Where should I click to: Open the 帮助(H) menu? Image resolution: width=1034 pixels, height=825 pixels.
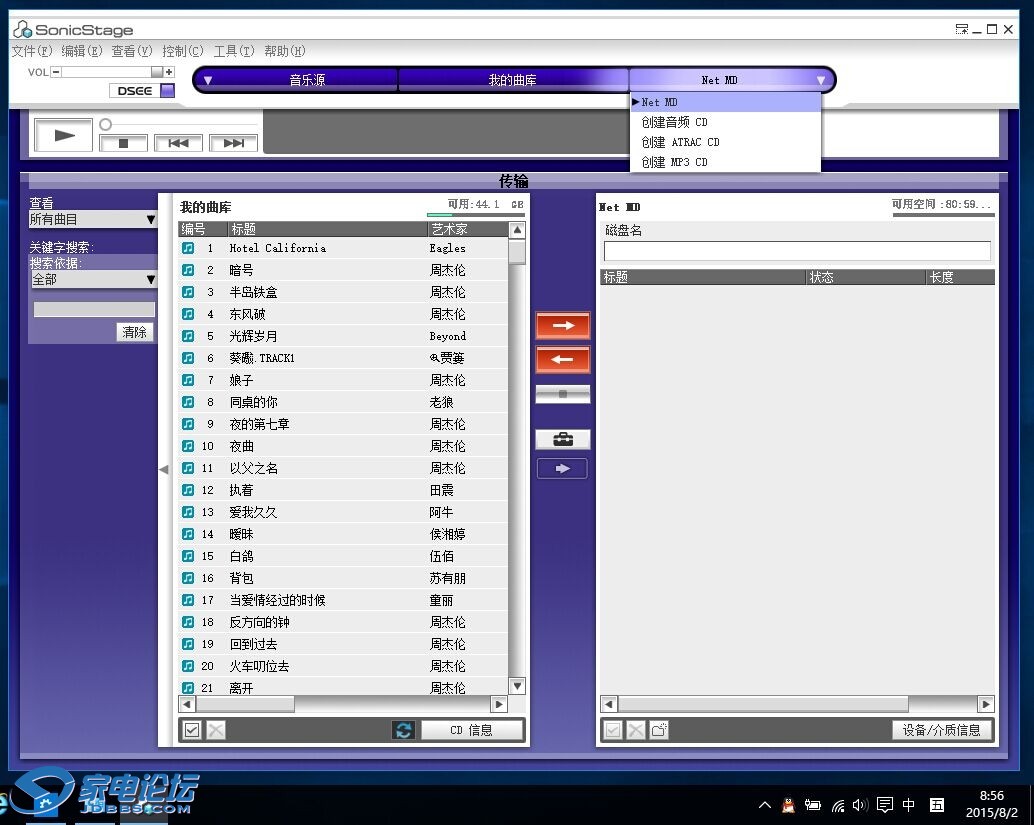tap(285, 51)
